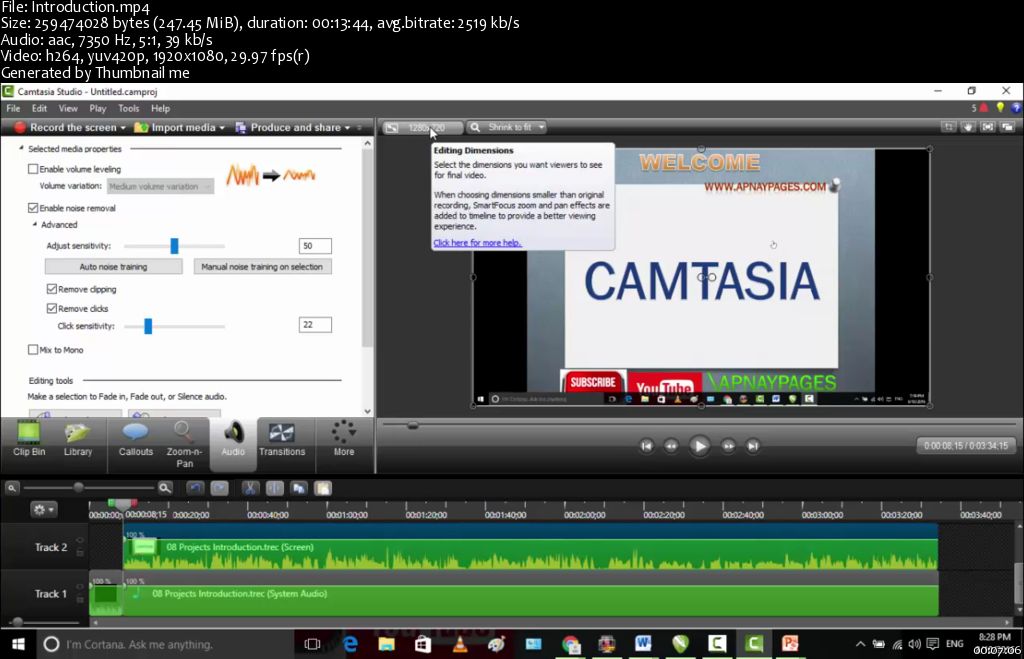Select the preview Pan hand icon
The width and height of the screenshot is (1024, 659).
point(968,127)
